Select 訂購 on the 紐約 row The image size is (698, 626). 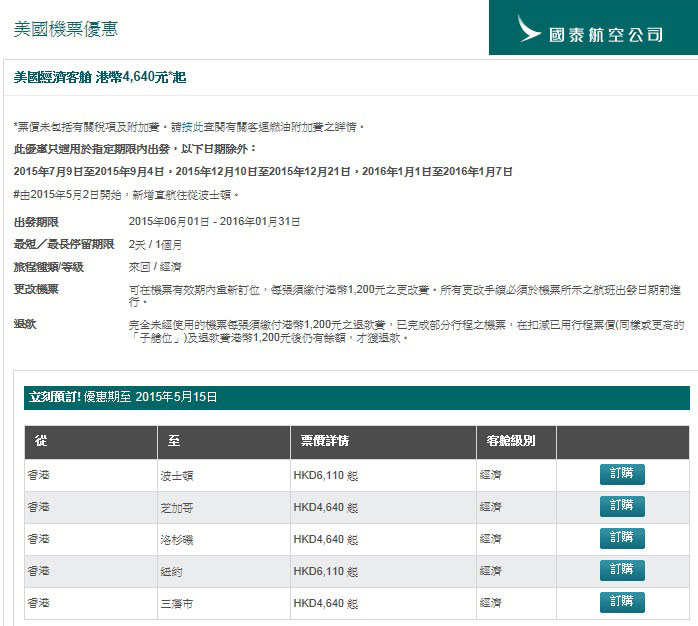[622, 570]
